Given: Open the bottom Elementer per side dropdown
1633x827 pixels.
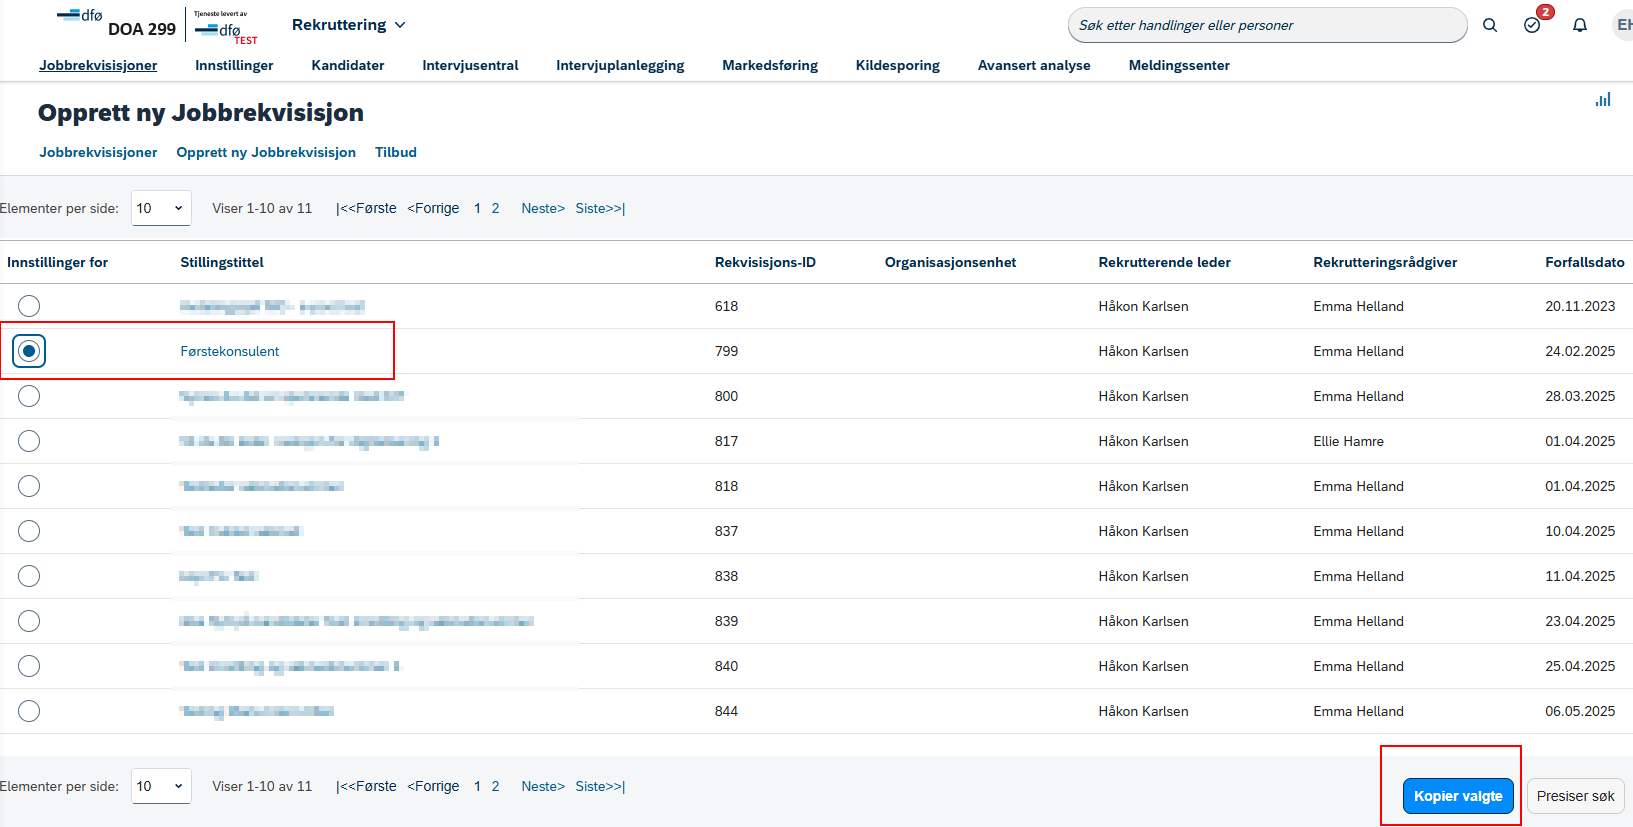Looking at the screenshot, I should click(161, 786).
